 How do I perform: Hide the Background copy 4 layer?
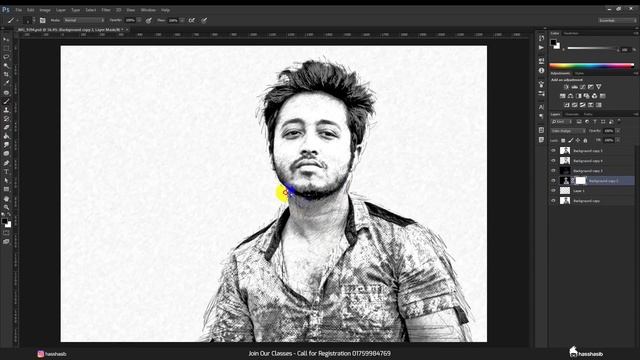point(553,161)
